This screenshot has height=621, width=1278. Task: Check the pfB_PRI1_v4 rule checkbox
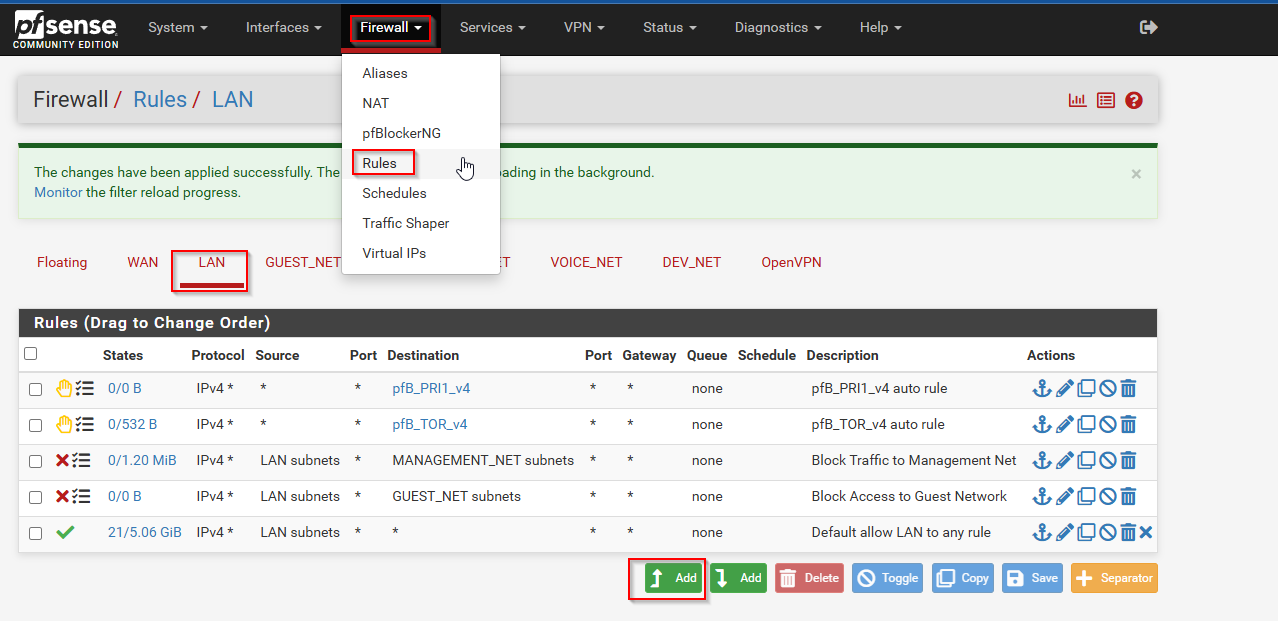[35, 389]
